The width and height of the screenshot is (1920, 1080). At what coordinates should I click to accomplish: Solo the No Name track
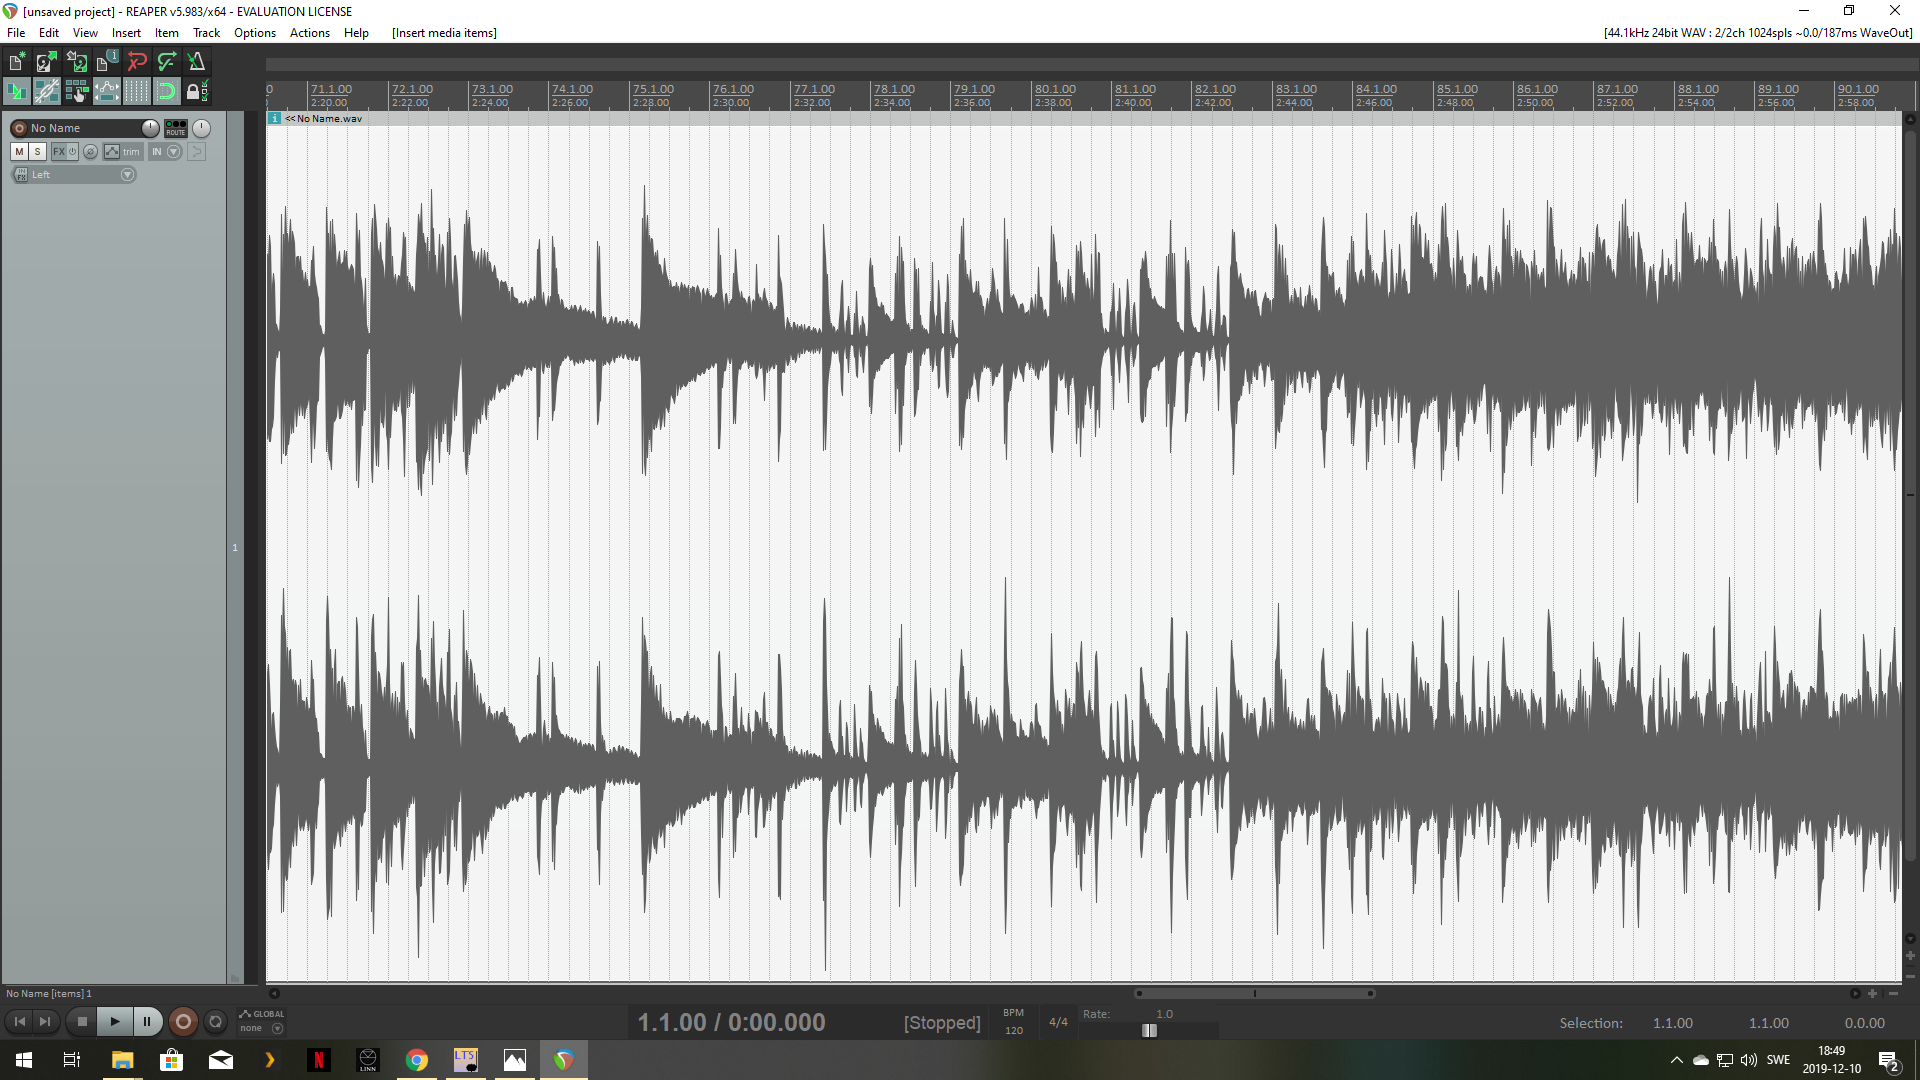tap(37, 152)
